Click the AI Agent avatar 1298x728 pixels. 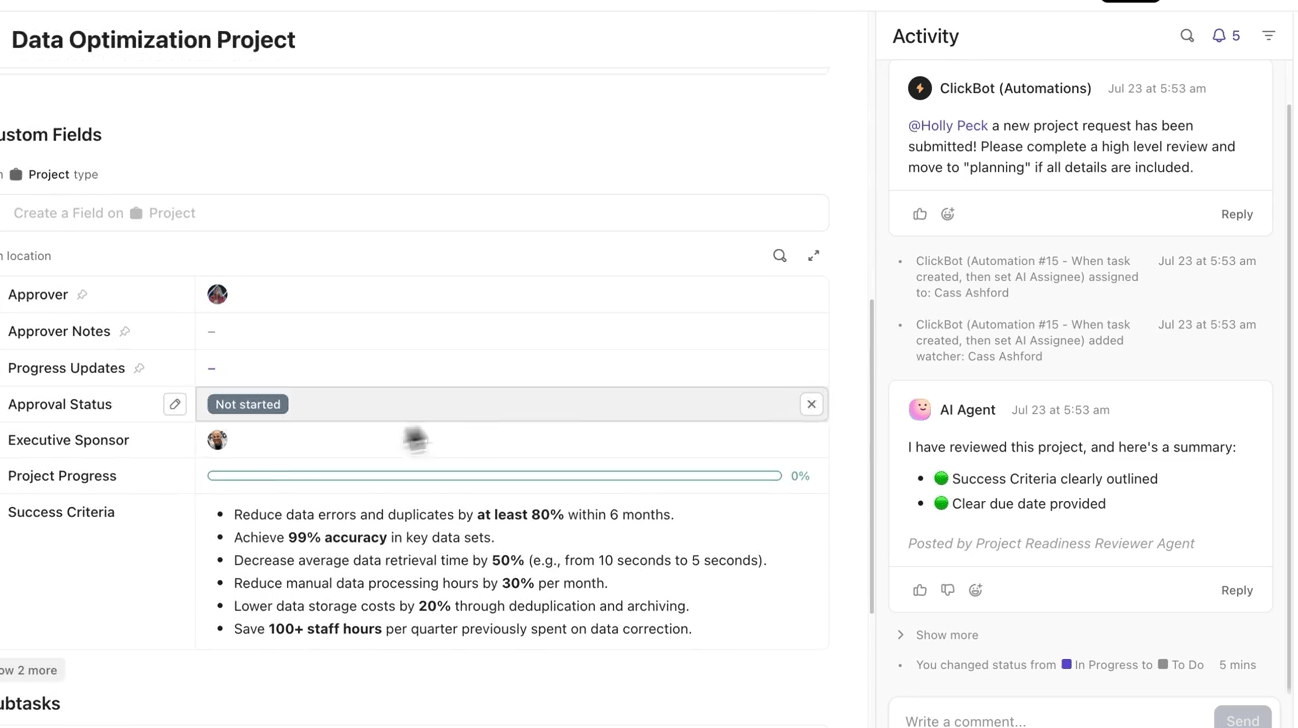[x=919, y=409]
